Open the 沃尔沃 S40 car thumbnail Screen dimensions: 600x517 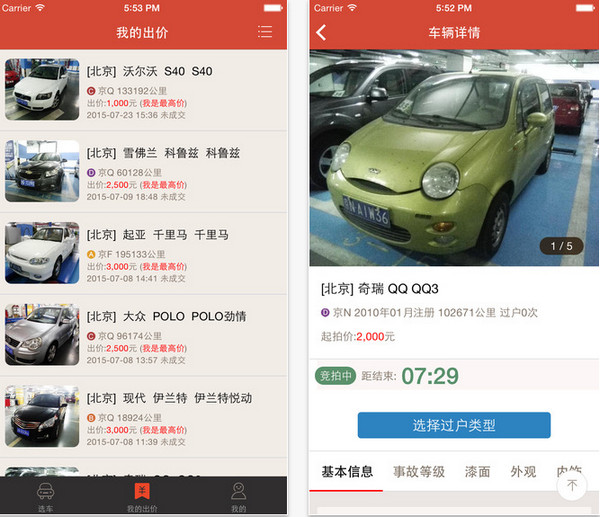(x=42, y=89)
